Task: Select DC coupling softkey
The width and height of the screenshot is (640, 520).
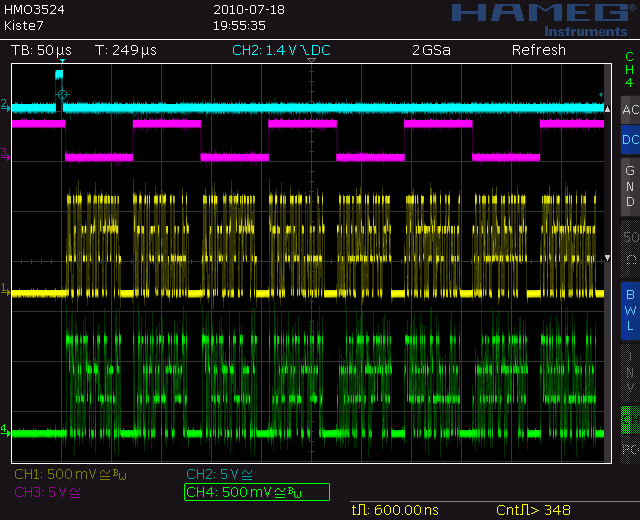Action: coord(630,140)
